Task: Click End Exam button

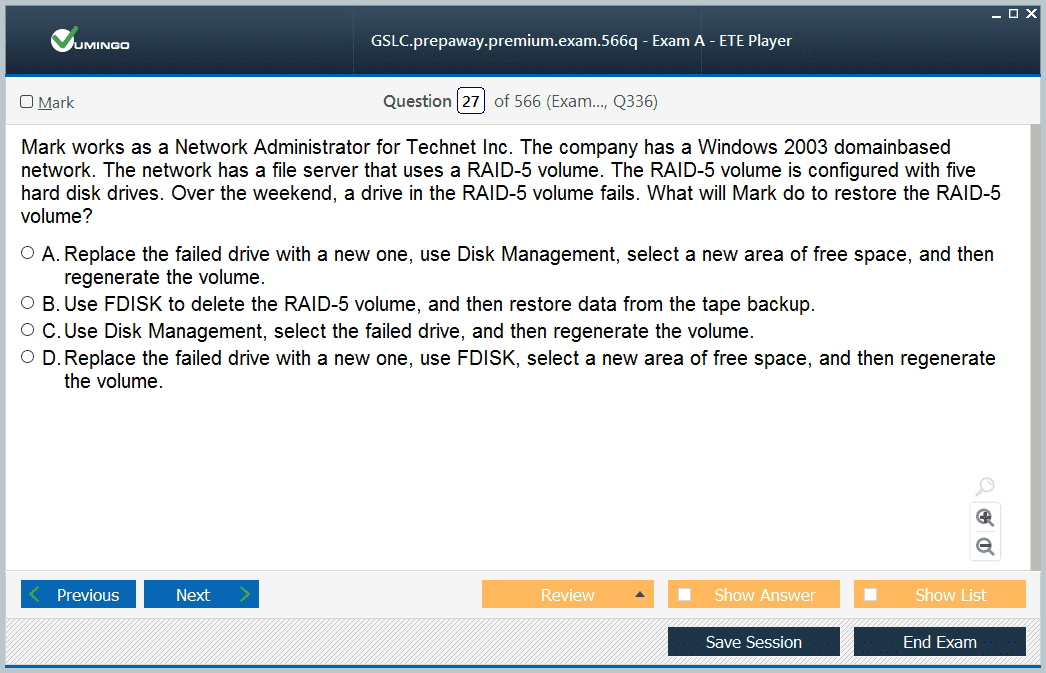Action: [939, 642]
